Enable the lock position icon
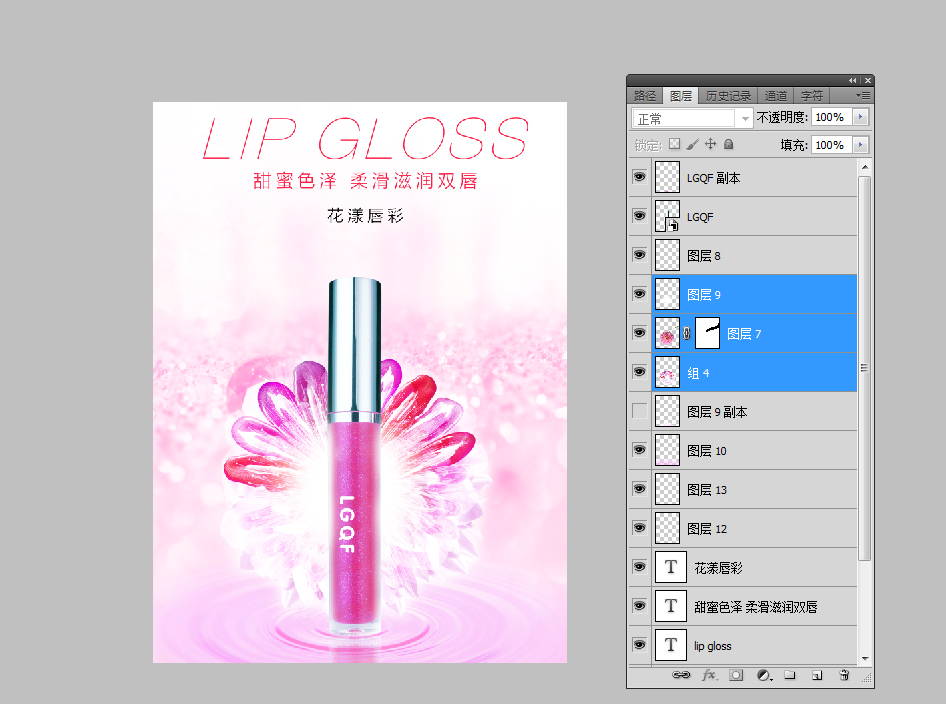Screen dimensions: 946x704 pyautogui.click(x=711, y=144)
